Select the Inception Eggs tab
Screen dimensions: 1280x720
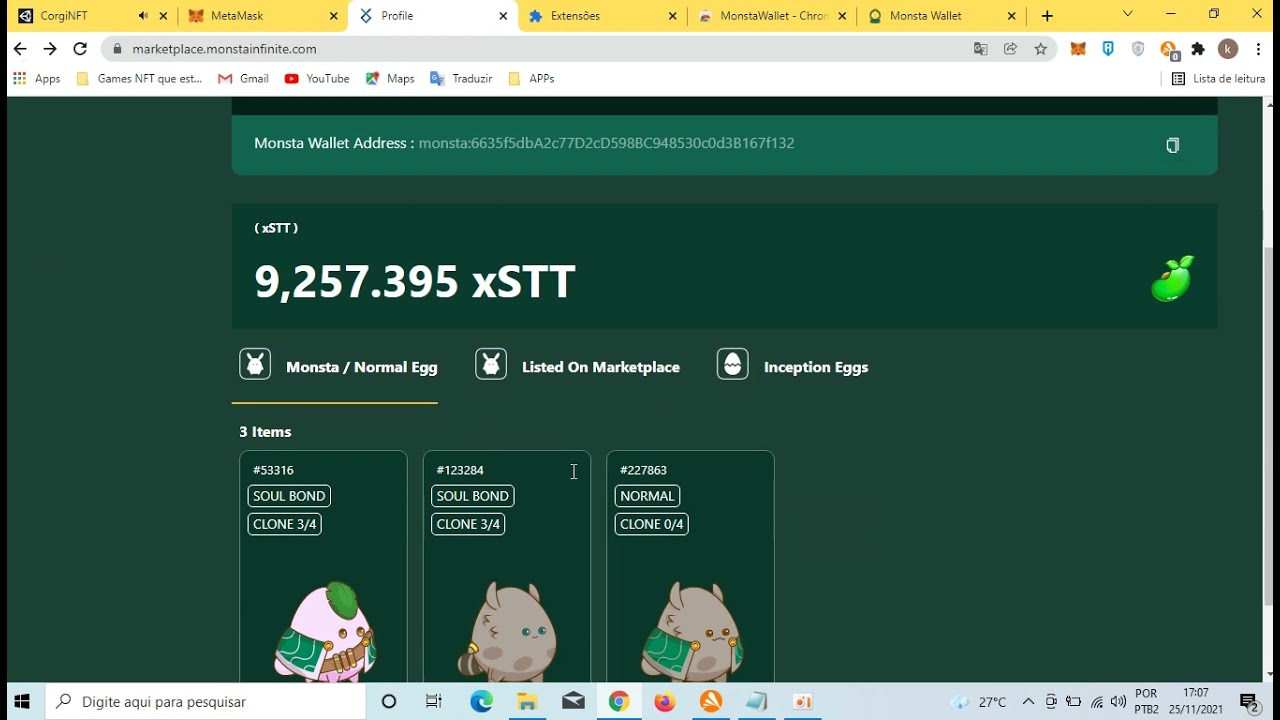pos(792,367)
